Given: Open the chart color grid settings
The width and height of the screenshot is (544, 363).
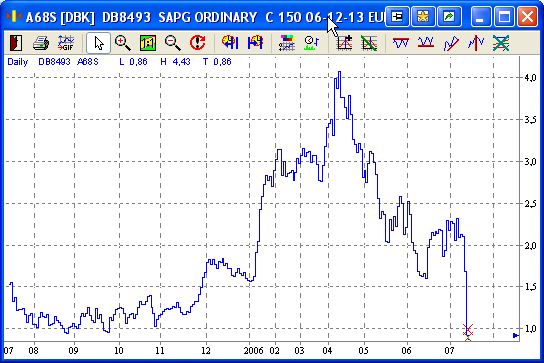Looking at the screenshot, I should 287,43.
